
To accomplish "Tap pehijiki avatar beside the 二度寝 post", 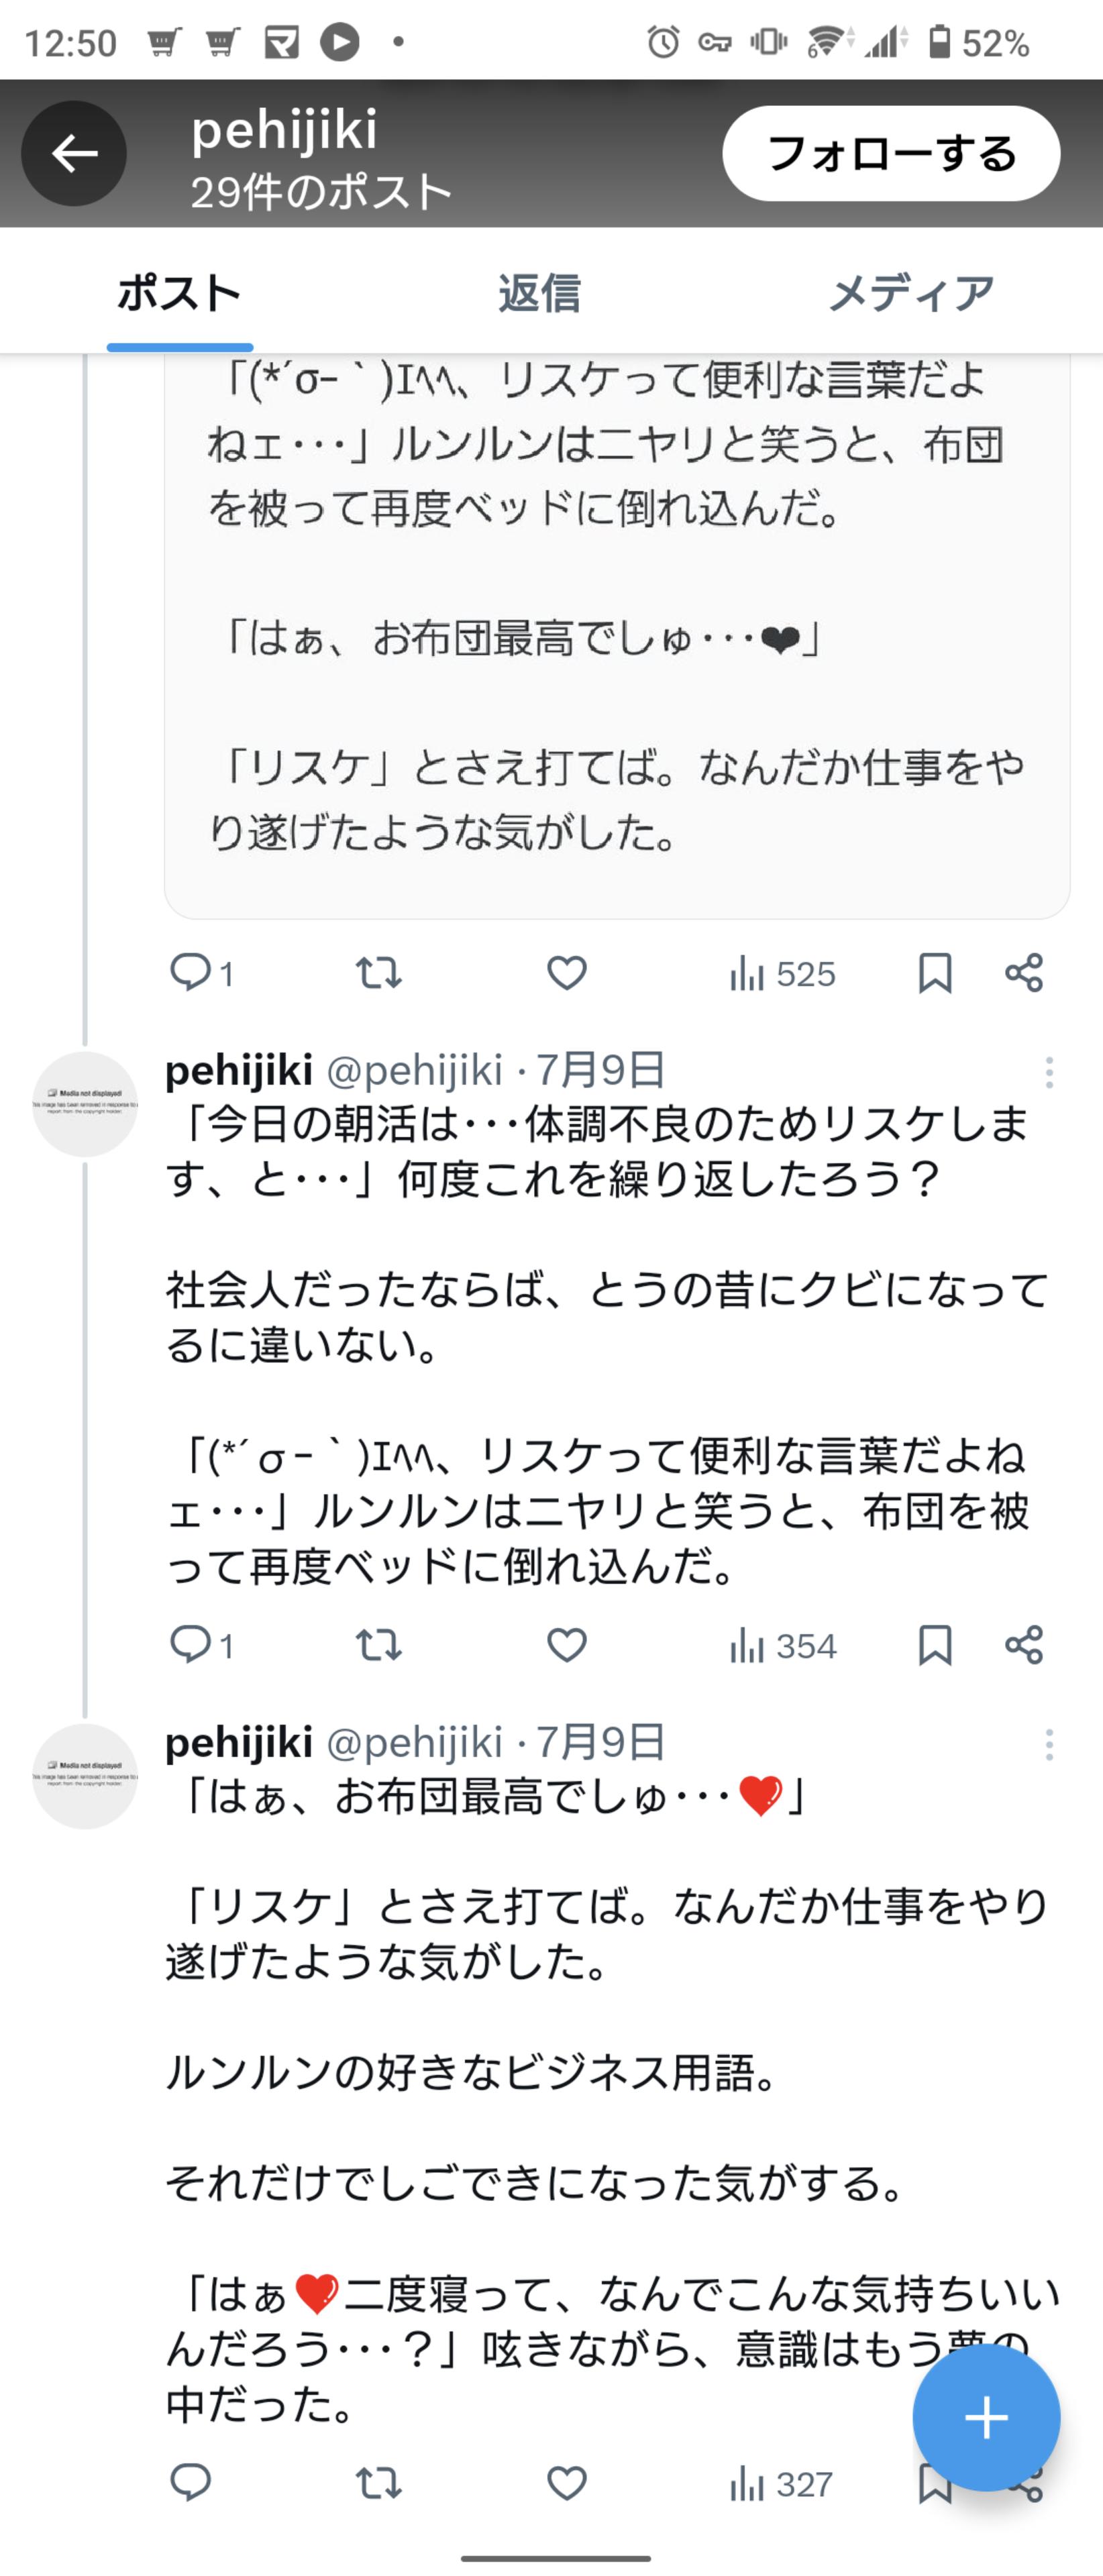I will [85, 1777].
